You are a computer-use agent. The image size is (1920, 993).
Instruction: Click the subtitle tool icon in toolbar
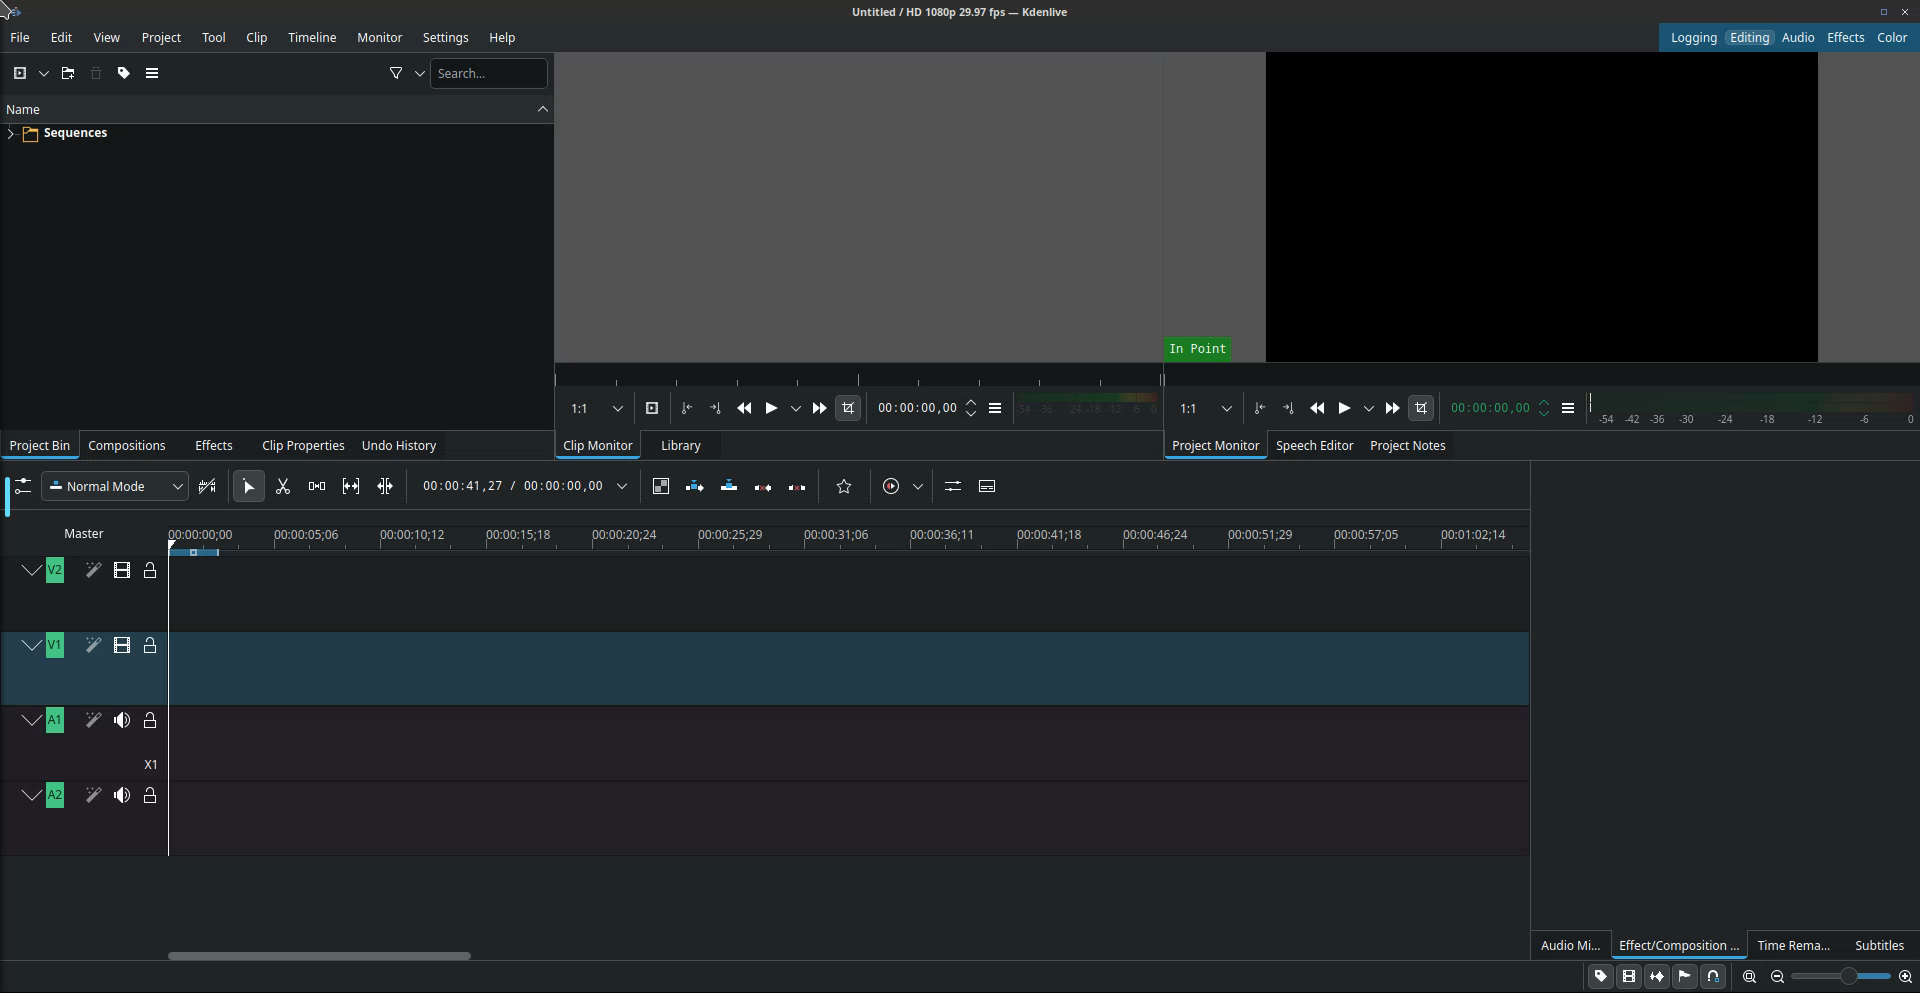(x=987, y=487)
